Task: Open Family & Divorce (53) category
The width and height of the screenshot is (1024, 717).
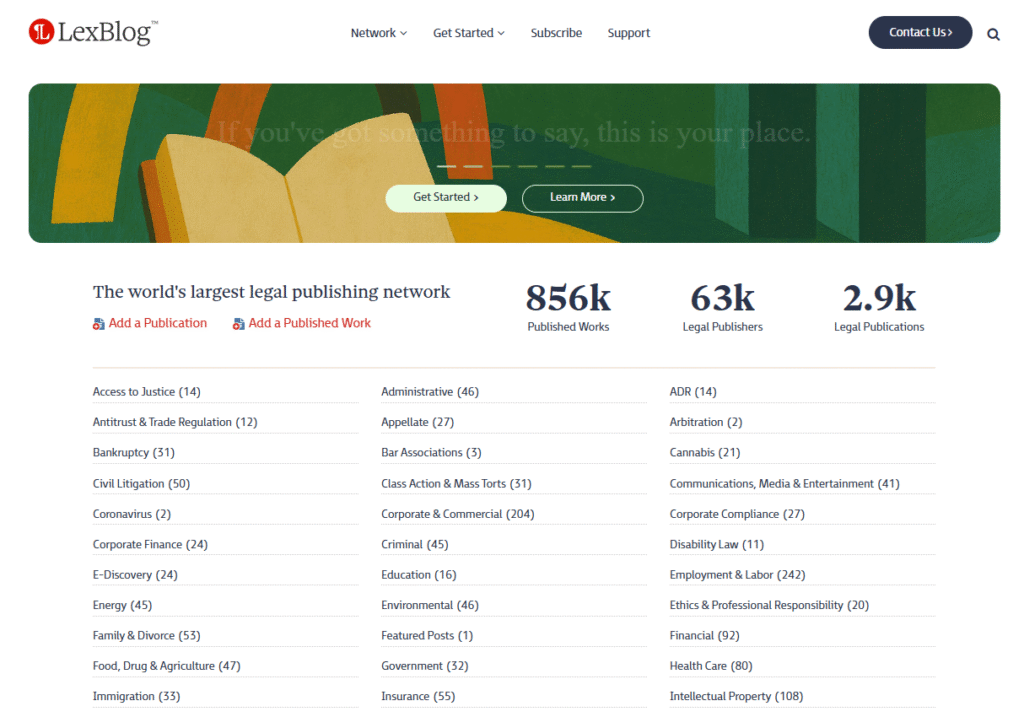Action: coord(146,635)
